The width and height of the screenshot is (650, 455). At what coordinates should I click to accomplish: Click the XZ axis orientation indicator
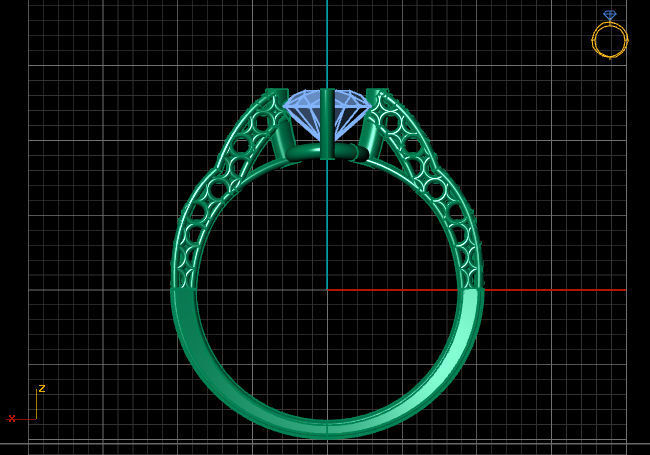[x=27, y=404]
